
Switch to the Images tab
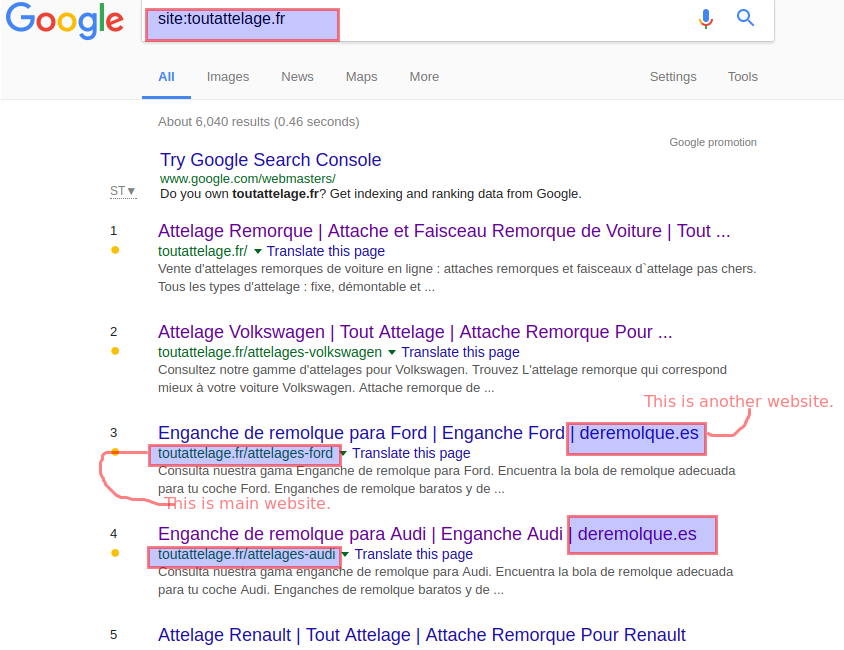pyautogui.click(x=228, y=77)
